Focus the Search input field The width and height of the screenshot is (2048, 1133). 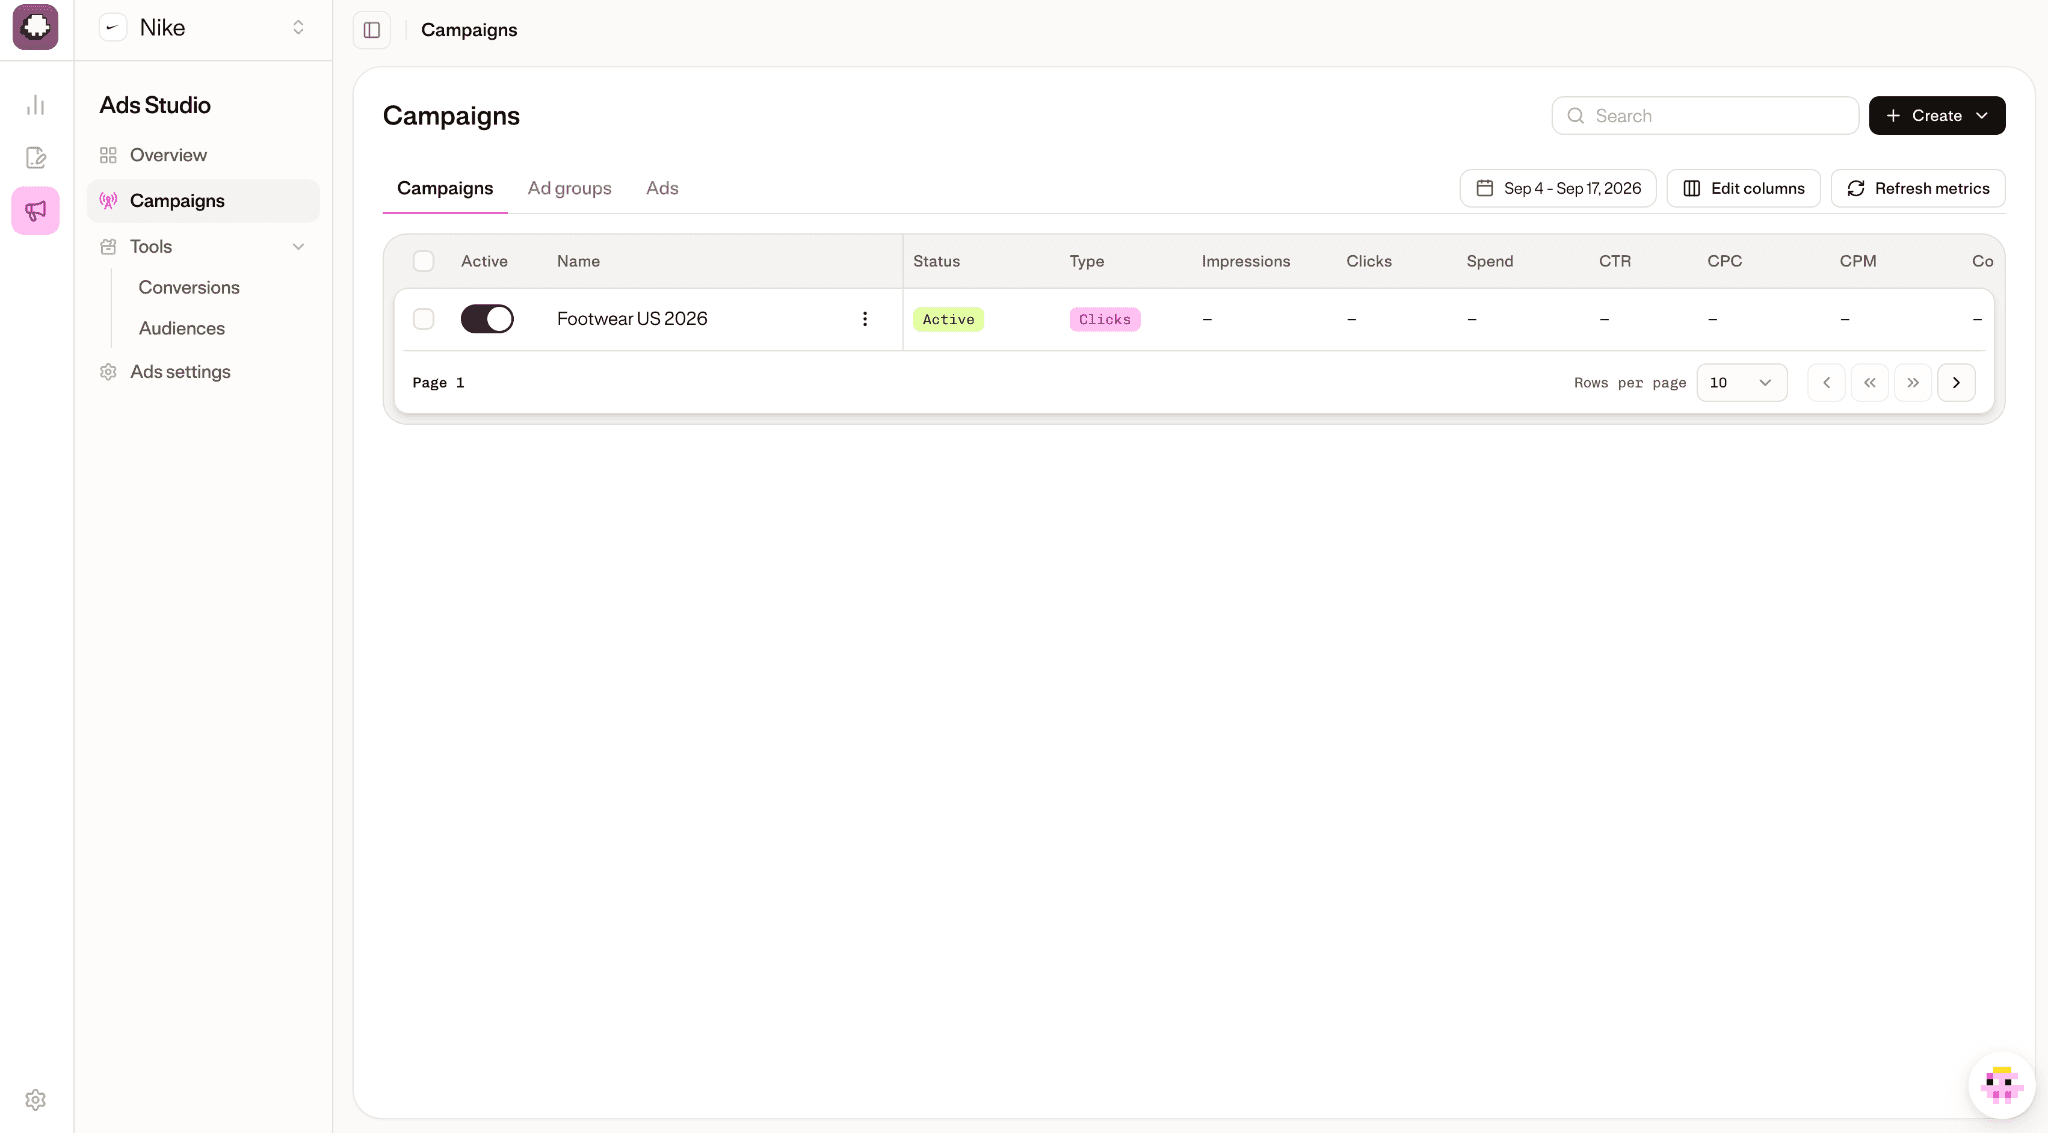(x=1705, y=116)
